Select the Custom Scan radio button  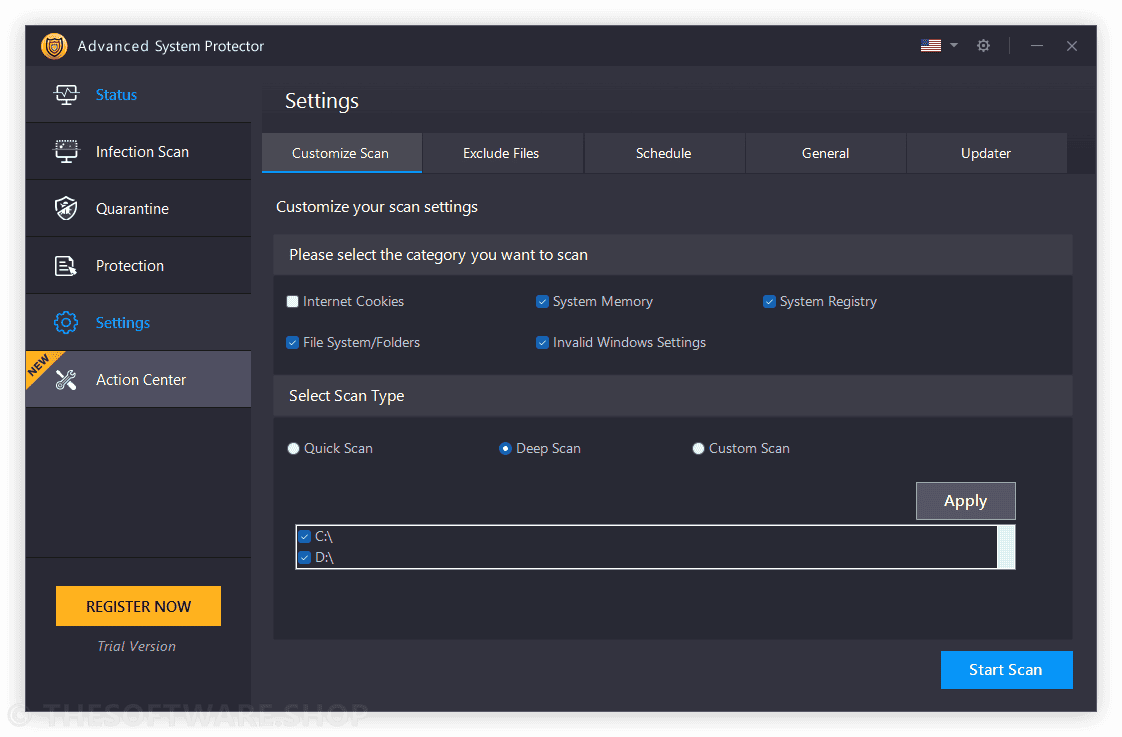click(x=698, y=449)
